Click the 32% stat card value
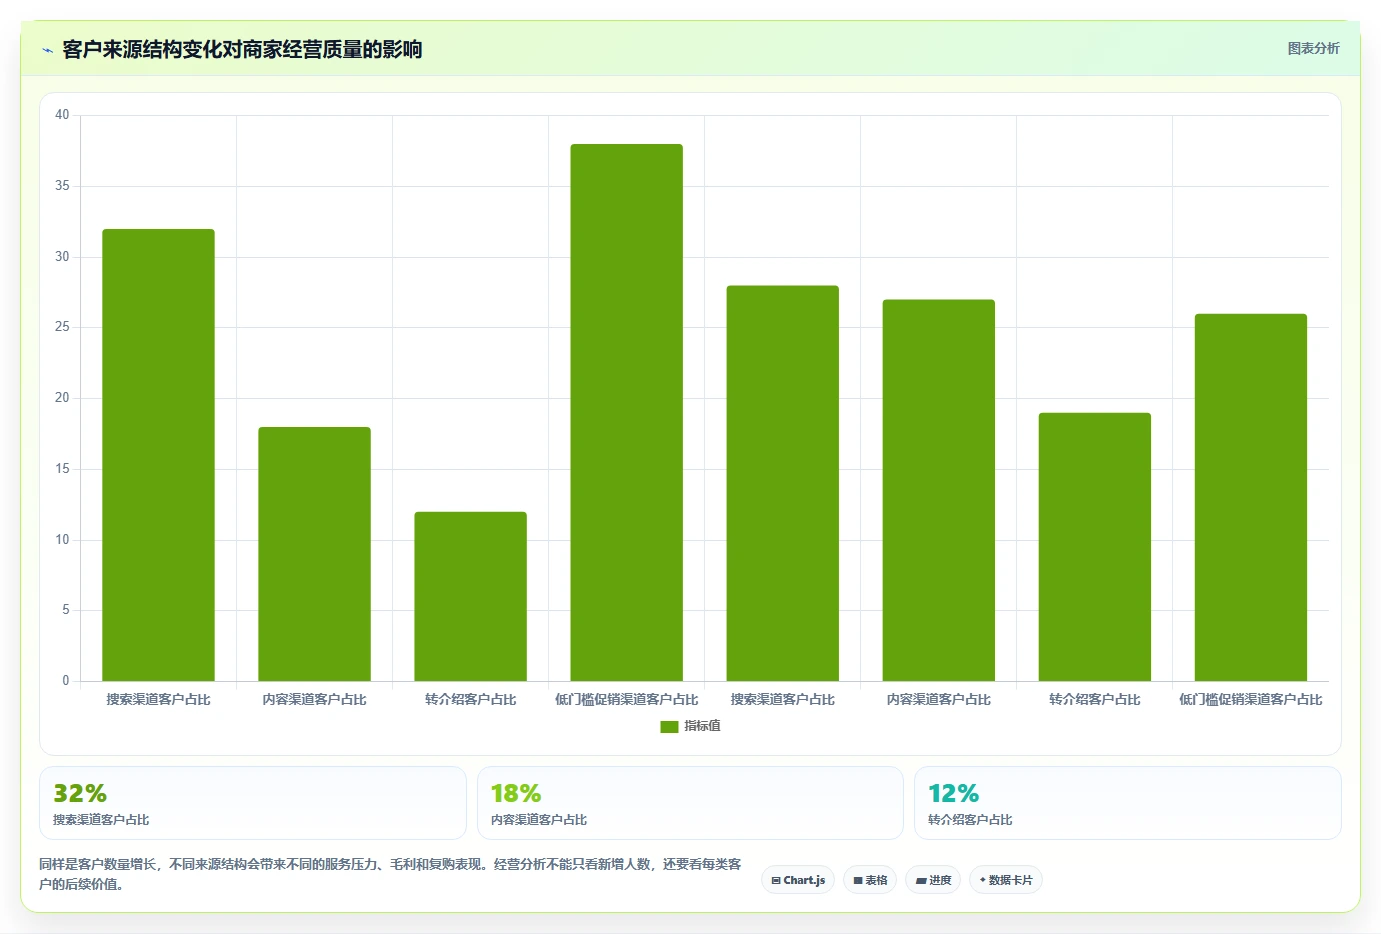This screenshot has height=934, width=1381. 80,793
